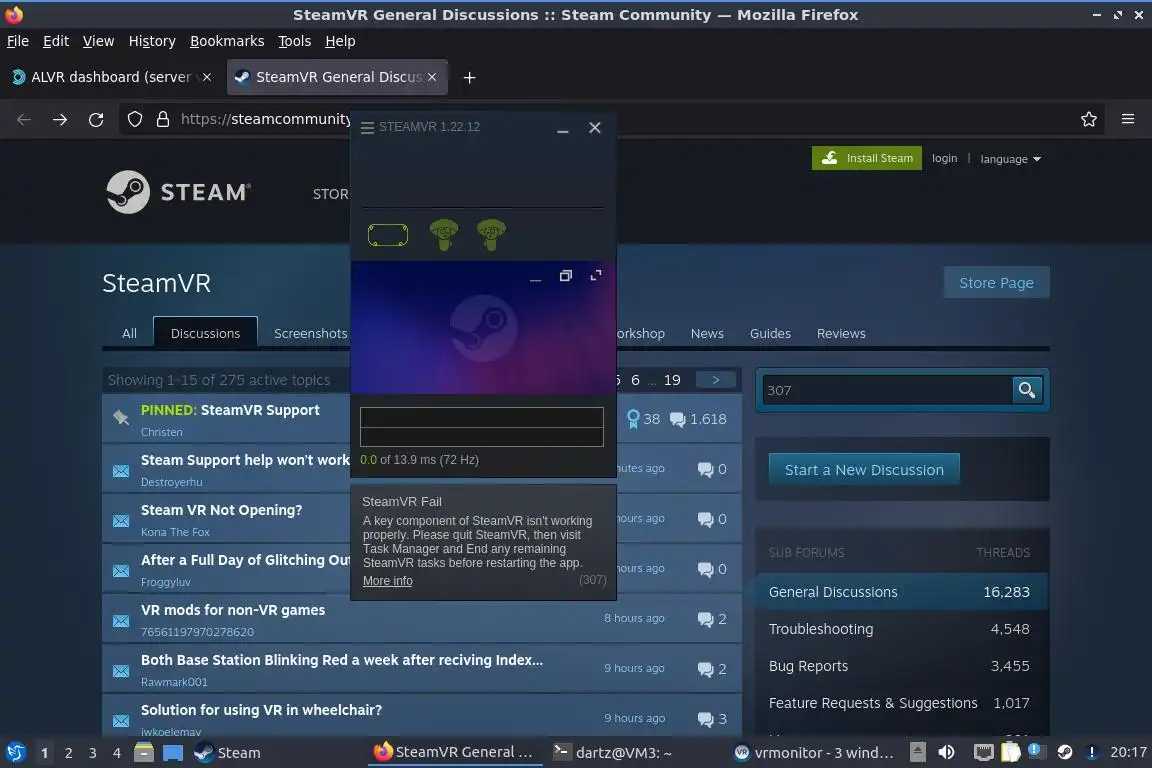
Task: Open the file manager from taskbar
Action: click(144, 753)
